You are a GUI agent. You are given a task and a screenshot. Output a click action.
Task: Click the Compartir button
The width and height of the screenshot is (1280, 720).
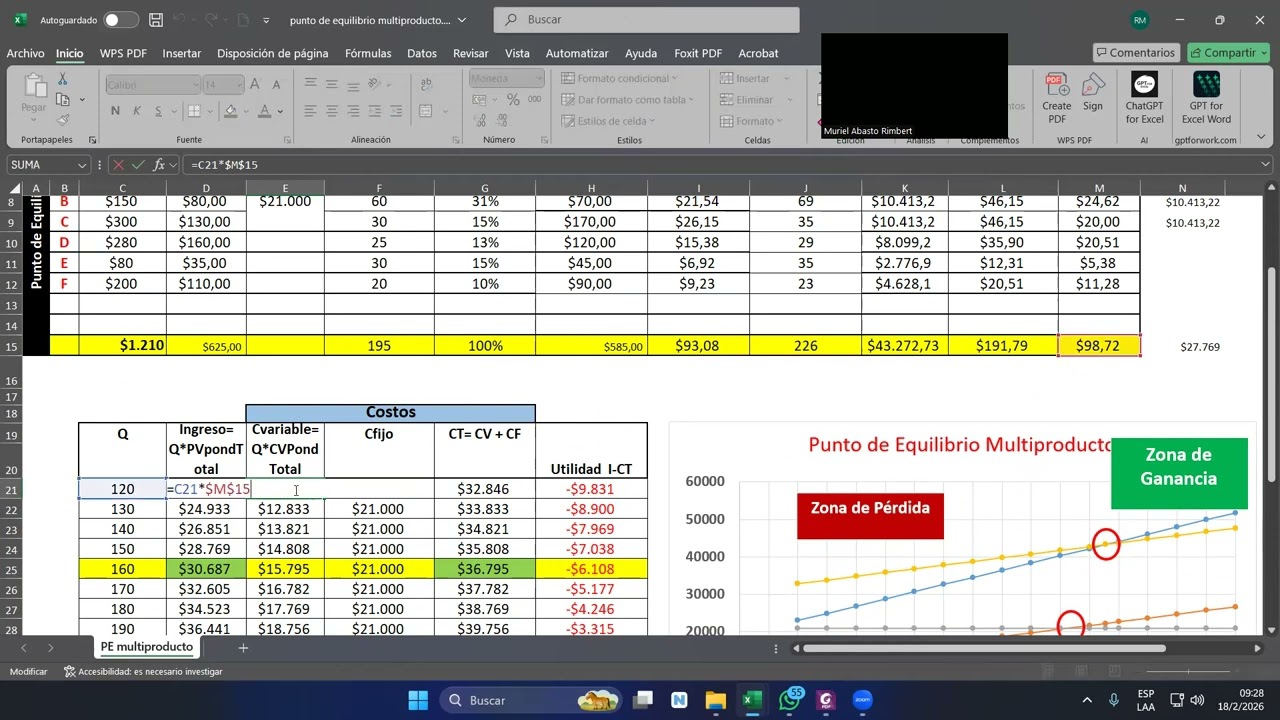coord(1227,52)
